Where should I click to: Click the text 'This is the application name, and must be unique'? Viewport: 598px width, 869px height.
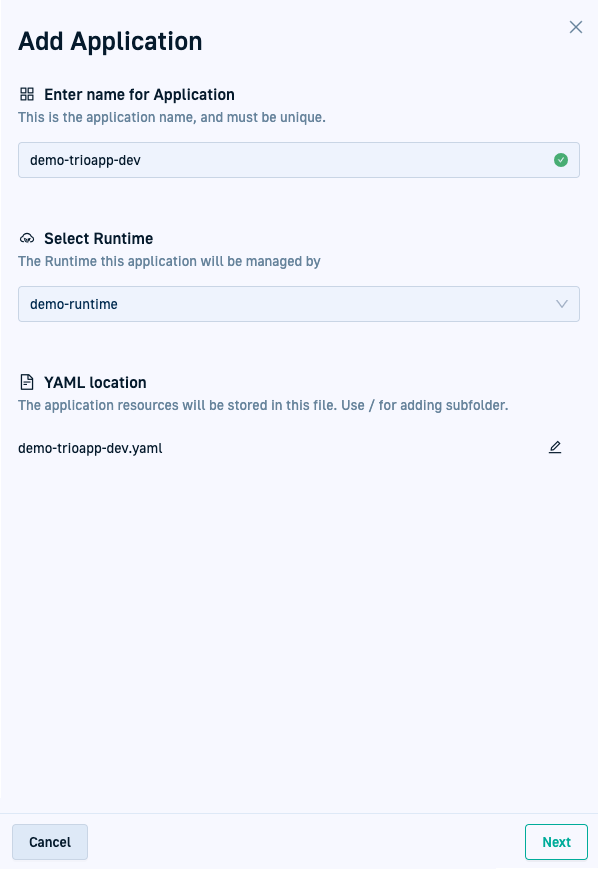coord(172,117)
